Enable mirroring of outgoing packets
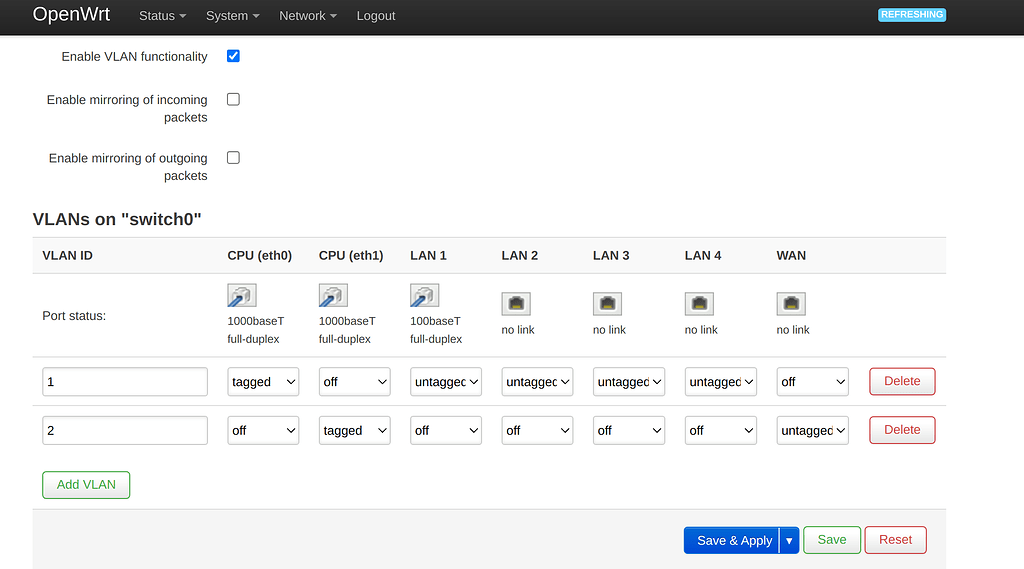Screen dimensions: 1024x569 tap(233, 157)
